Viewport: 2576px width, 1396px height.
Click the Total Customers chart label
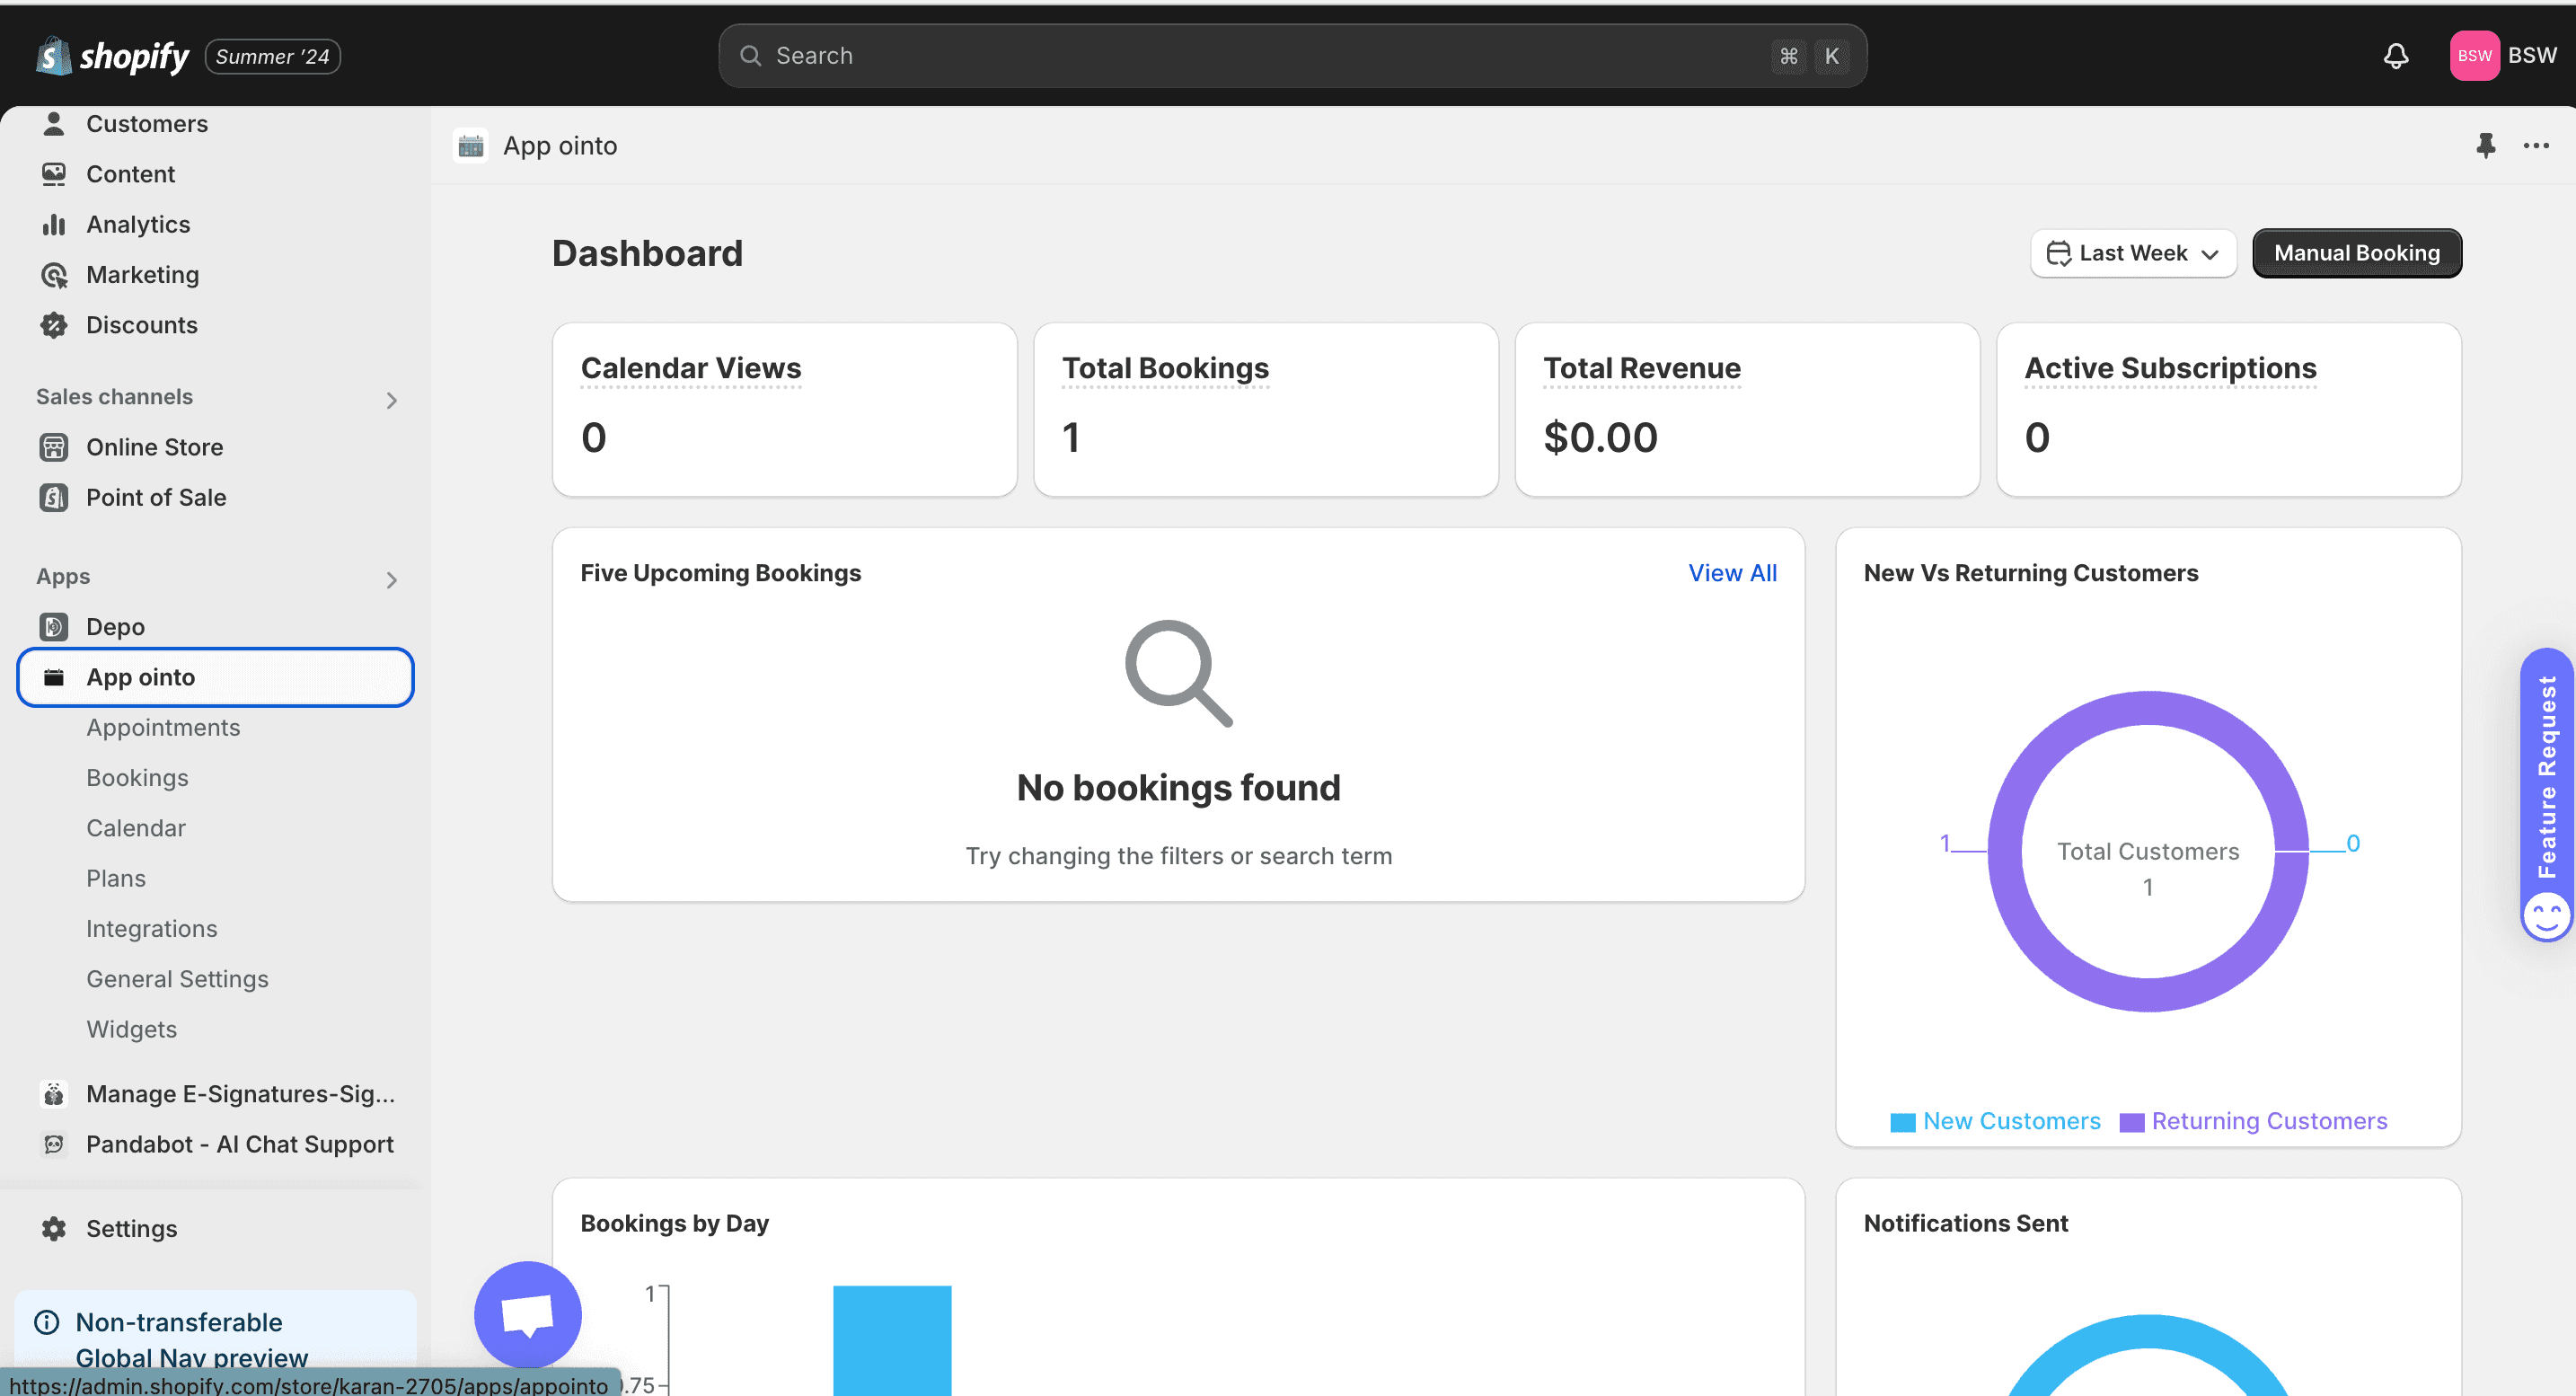tap(2148, 851)
